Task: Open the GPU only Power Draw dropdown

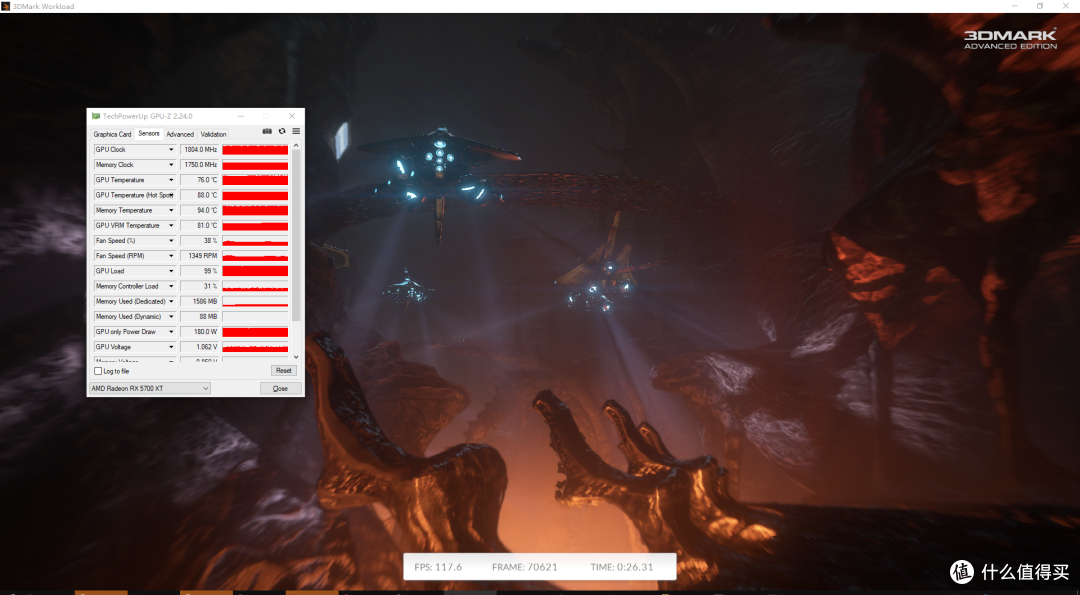Action: coord(171,331)
